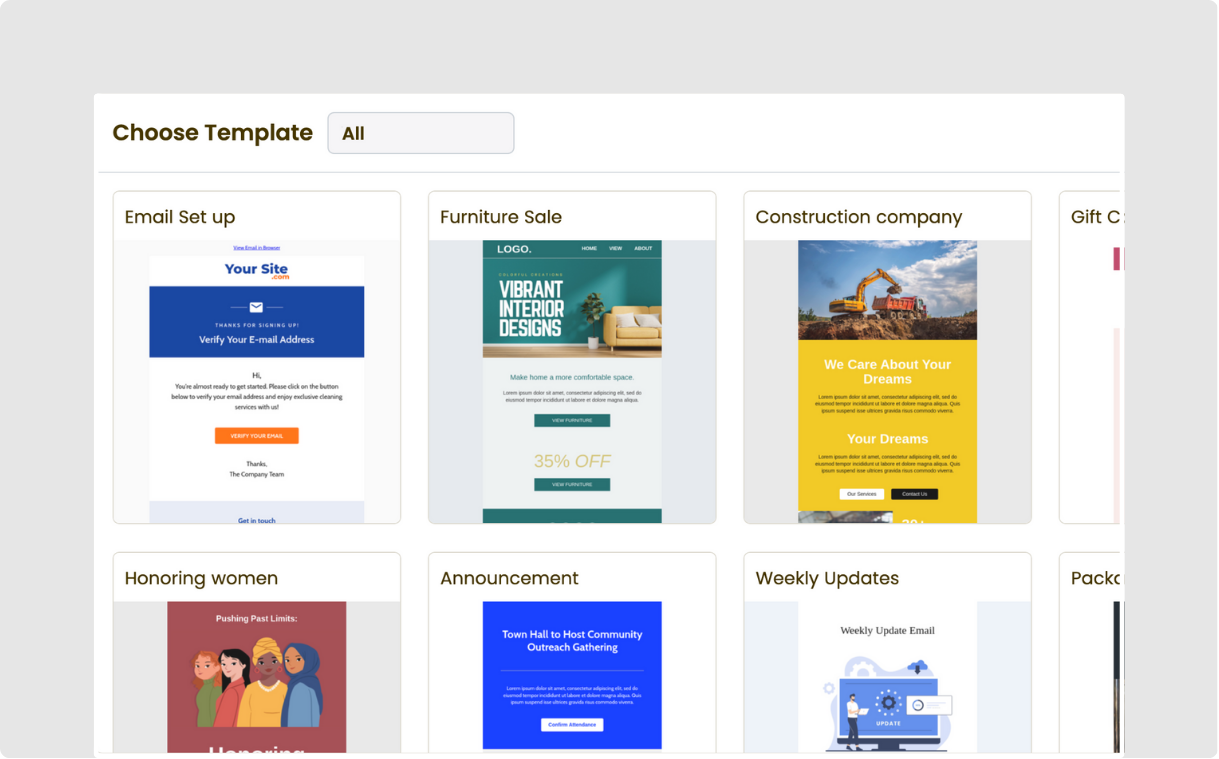Screen dimensions: 1219x759
Task: Click the VERIFY YOUR EMAIL button
Action: point(257,435)
